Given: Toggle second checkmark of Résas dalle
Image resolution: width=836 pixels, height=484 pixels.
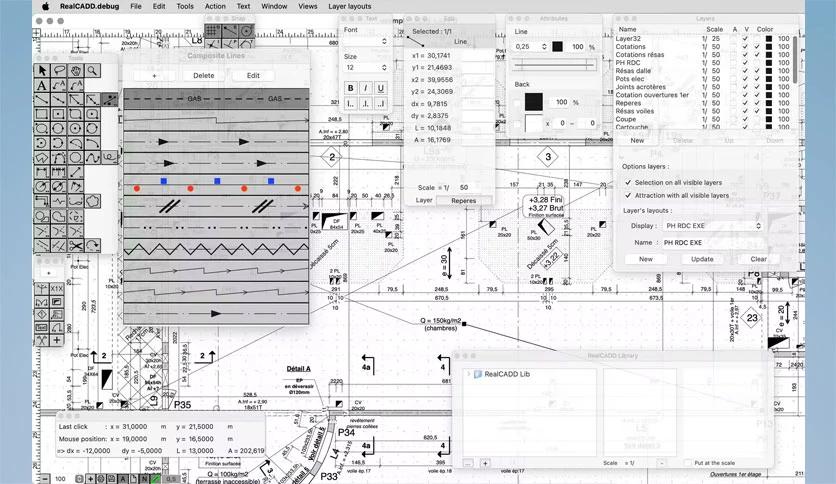Looking at the screenshot, I should point(757,71).
